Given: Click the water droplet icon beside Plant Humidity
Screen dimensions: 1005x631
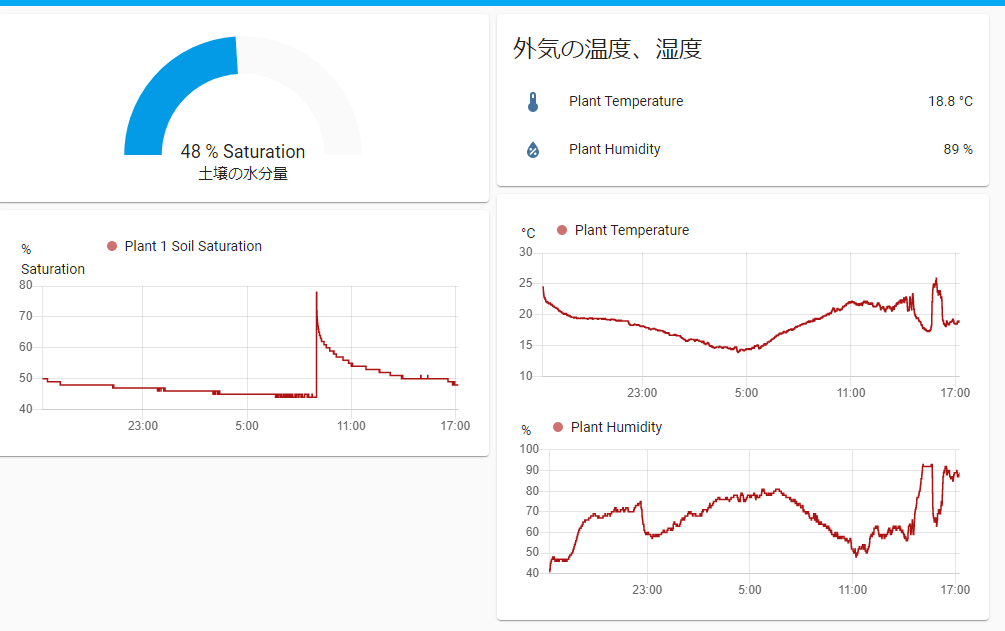Looking at the screenshot, I should coord(533,150).
